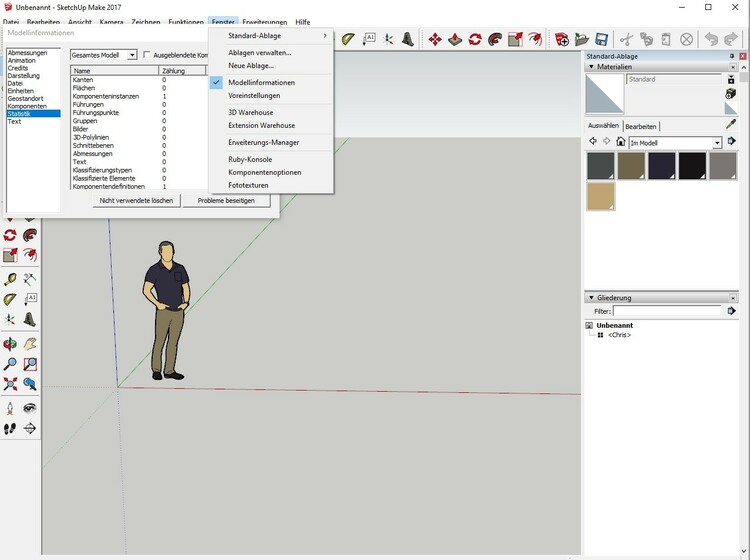The image size is (750, 560).
Task: Open the Hilfe menu
Action: click(302, 22)
